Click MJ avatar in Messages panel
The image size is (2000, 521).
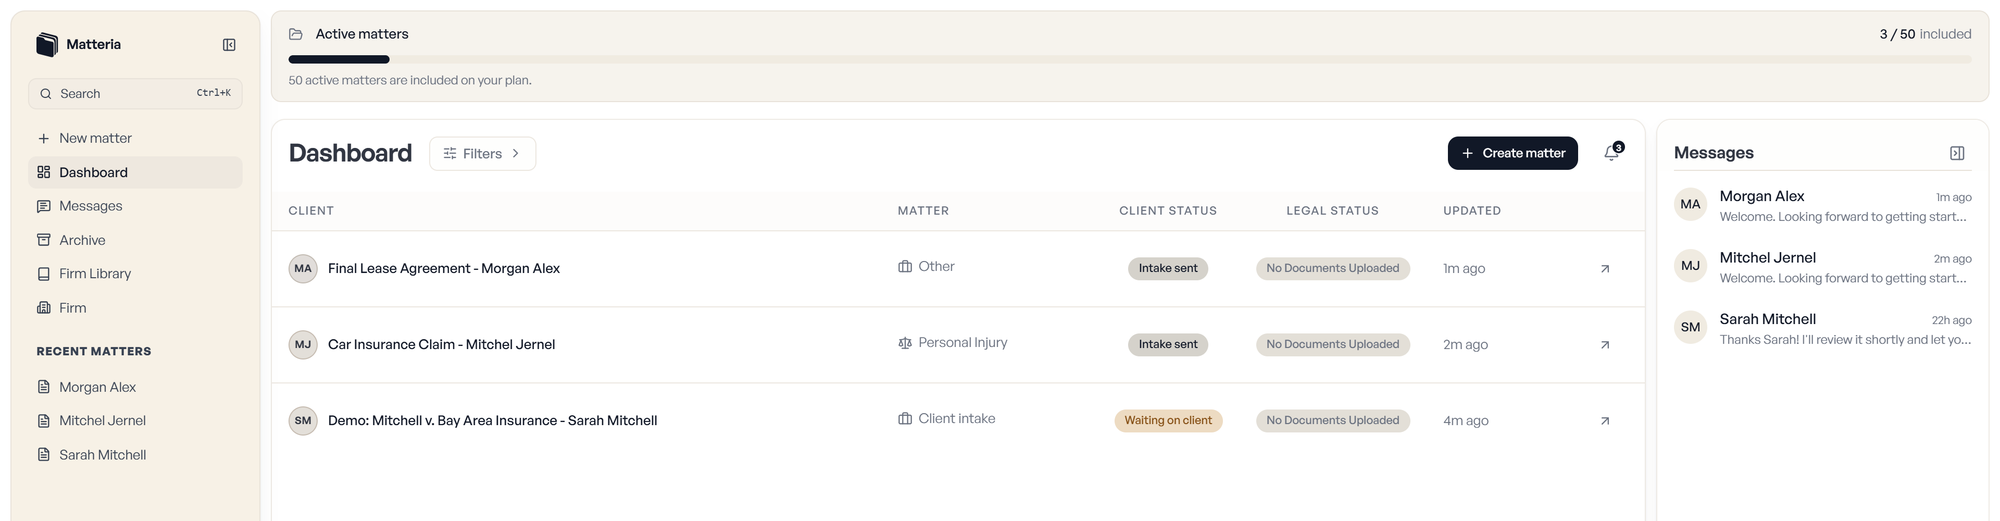(1690, 266)
